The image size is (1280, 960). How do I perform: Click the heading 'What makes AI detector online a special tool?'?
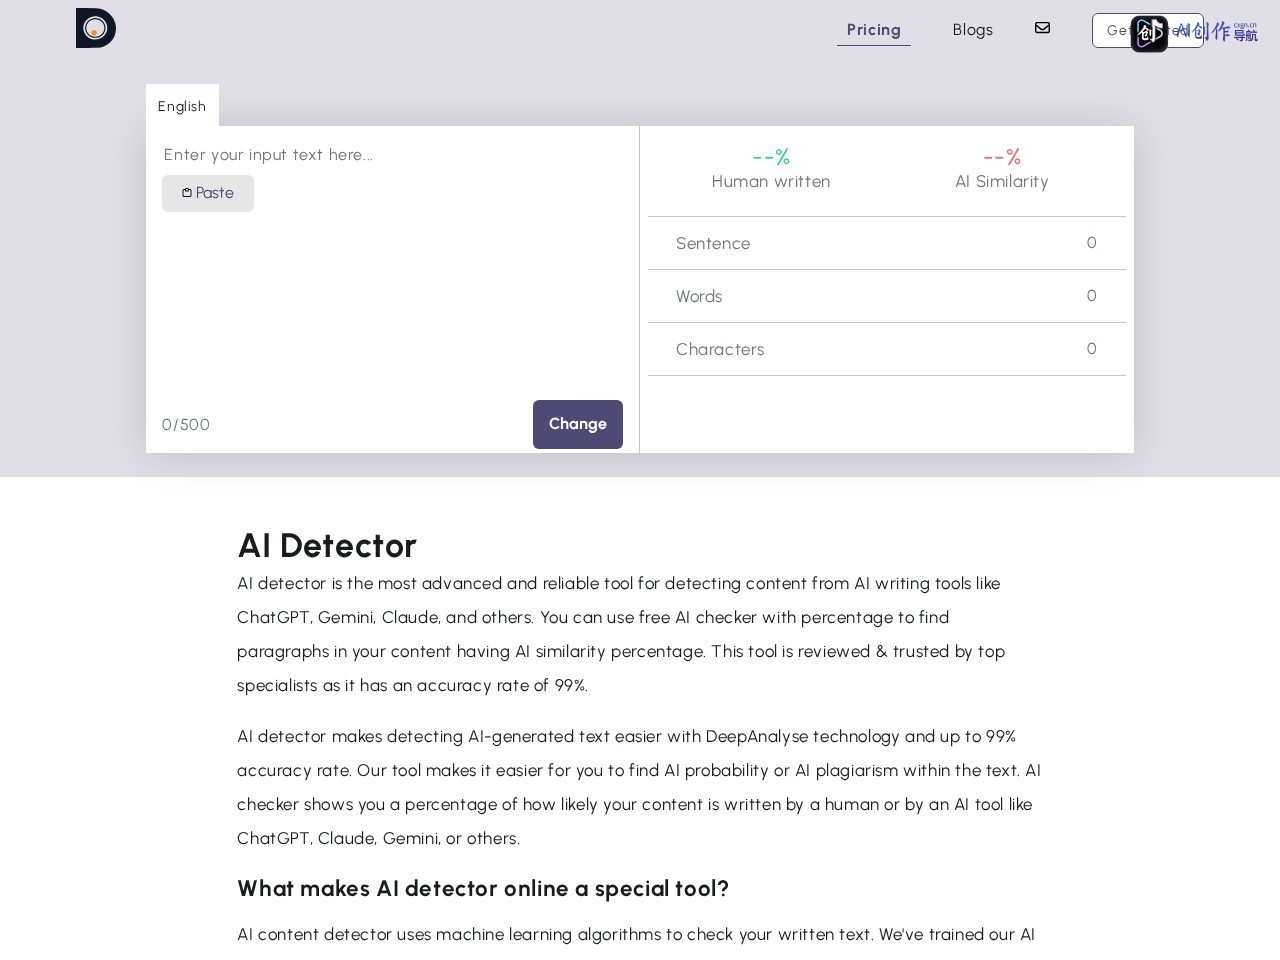point(483,888)
